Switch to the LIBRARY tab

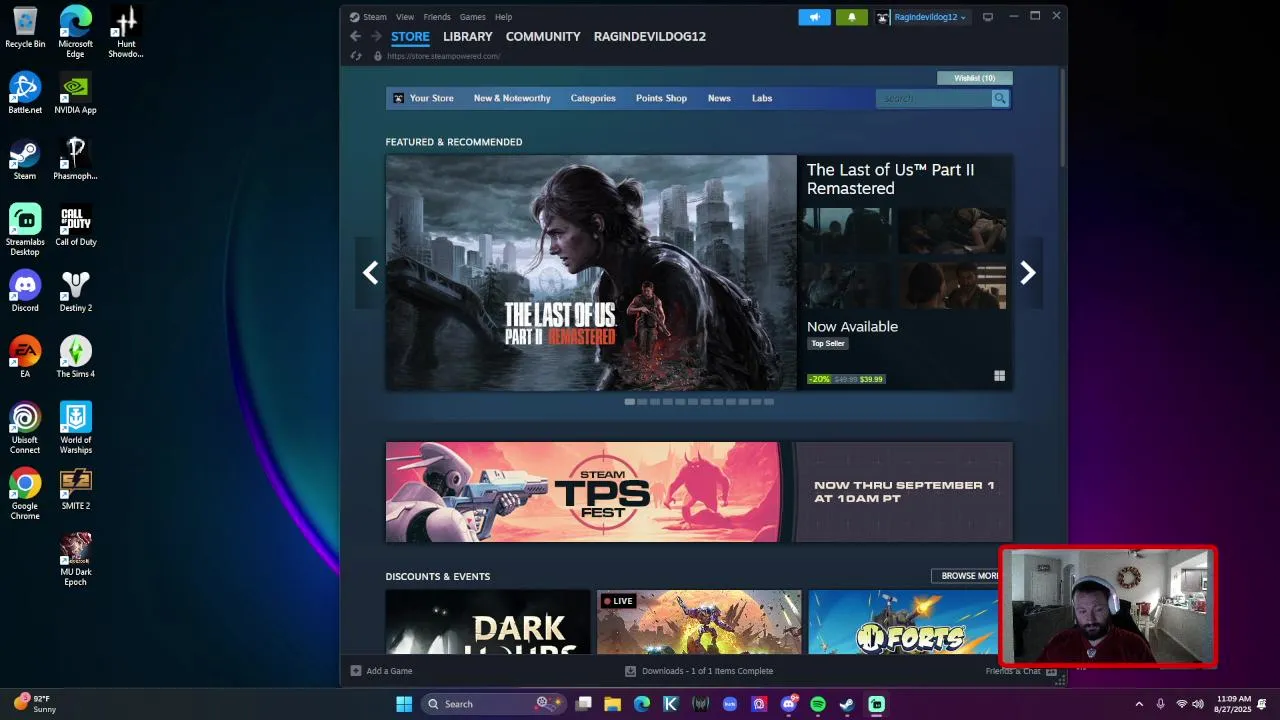pyautogui.click(x=468, y=36)
